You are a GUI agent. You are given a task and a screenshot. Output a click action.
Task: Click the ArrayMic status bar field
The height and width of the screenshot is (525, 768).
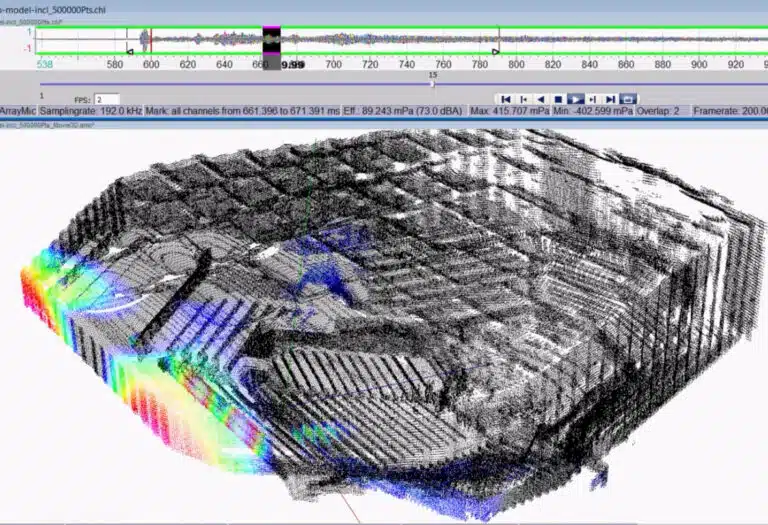point(17,113)
